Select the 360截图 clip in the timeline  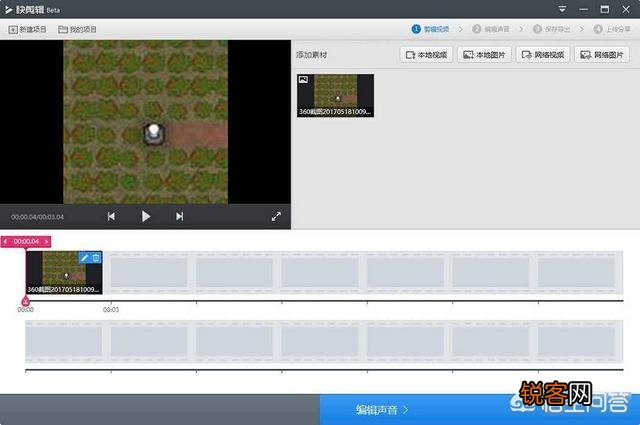tap(64, 272)
